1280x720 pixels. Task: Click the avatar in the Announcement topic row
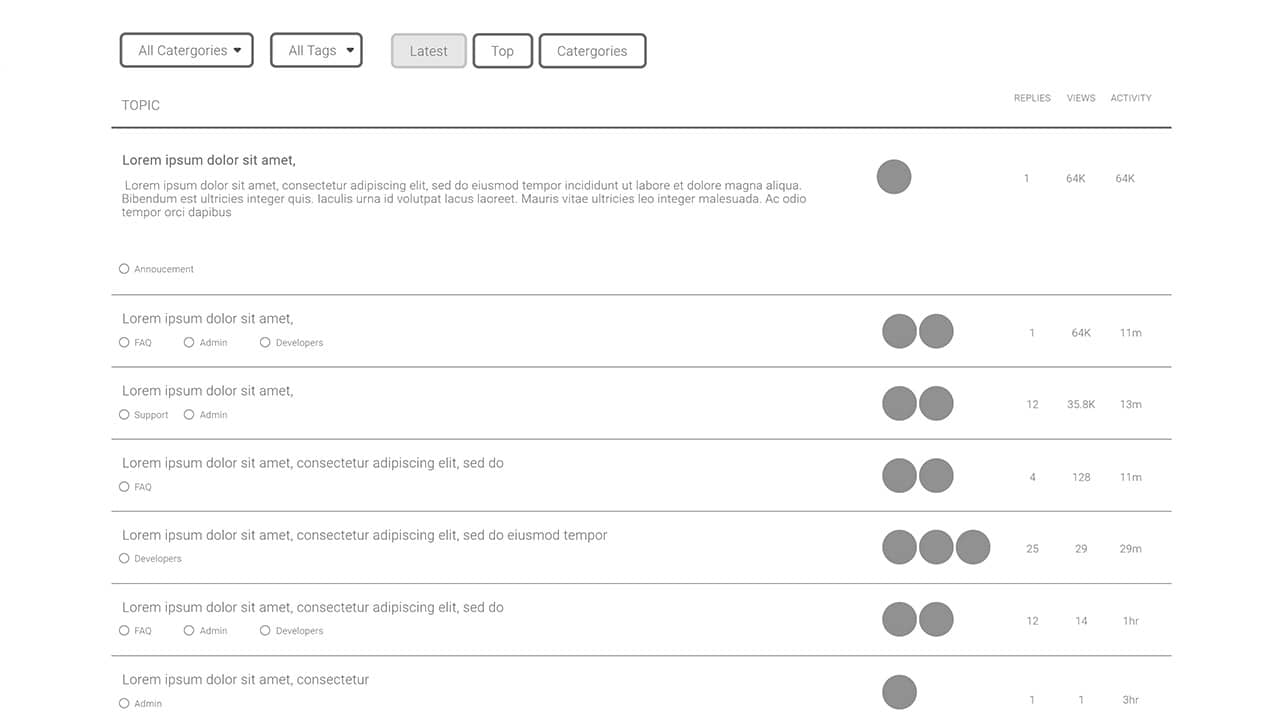(x=894, y=177)
